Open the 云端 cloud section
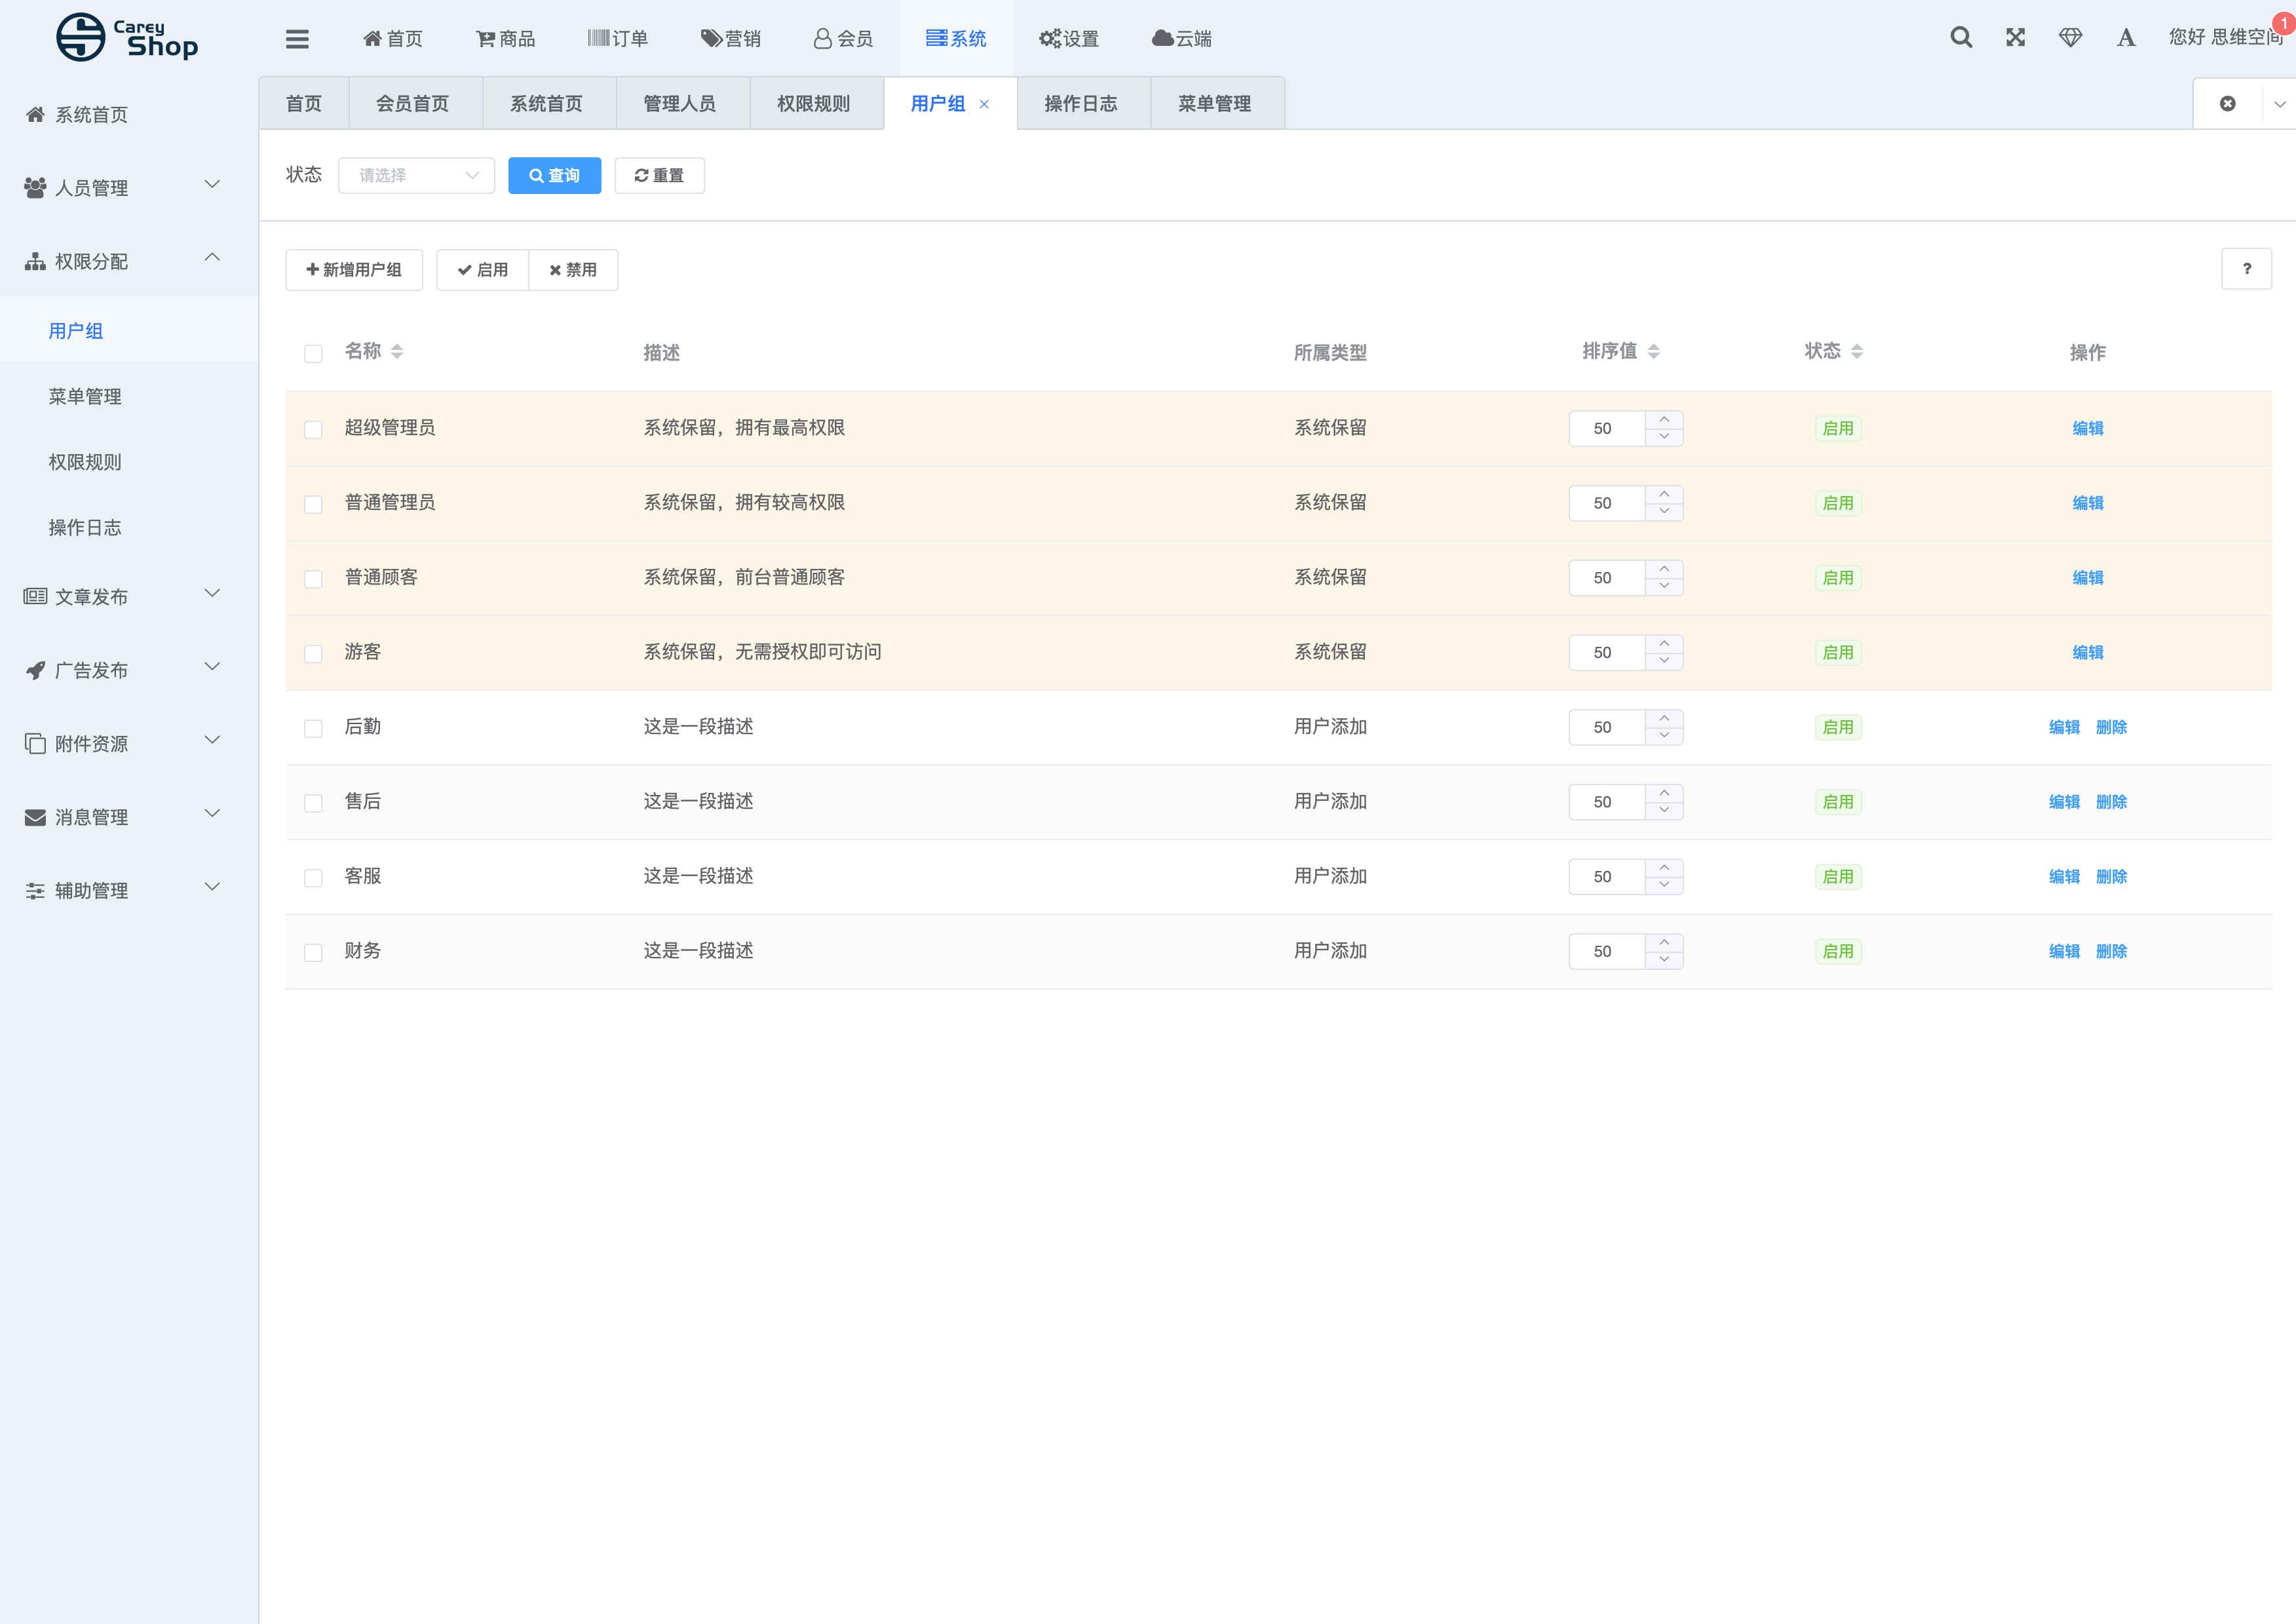 [1182, 38]
